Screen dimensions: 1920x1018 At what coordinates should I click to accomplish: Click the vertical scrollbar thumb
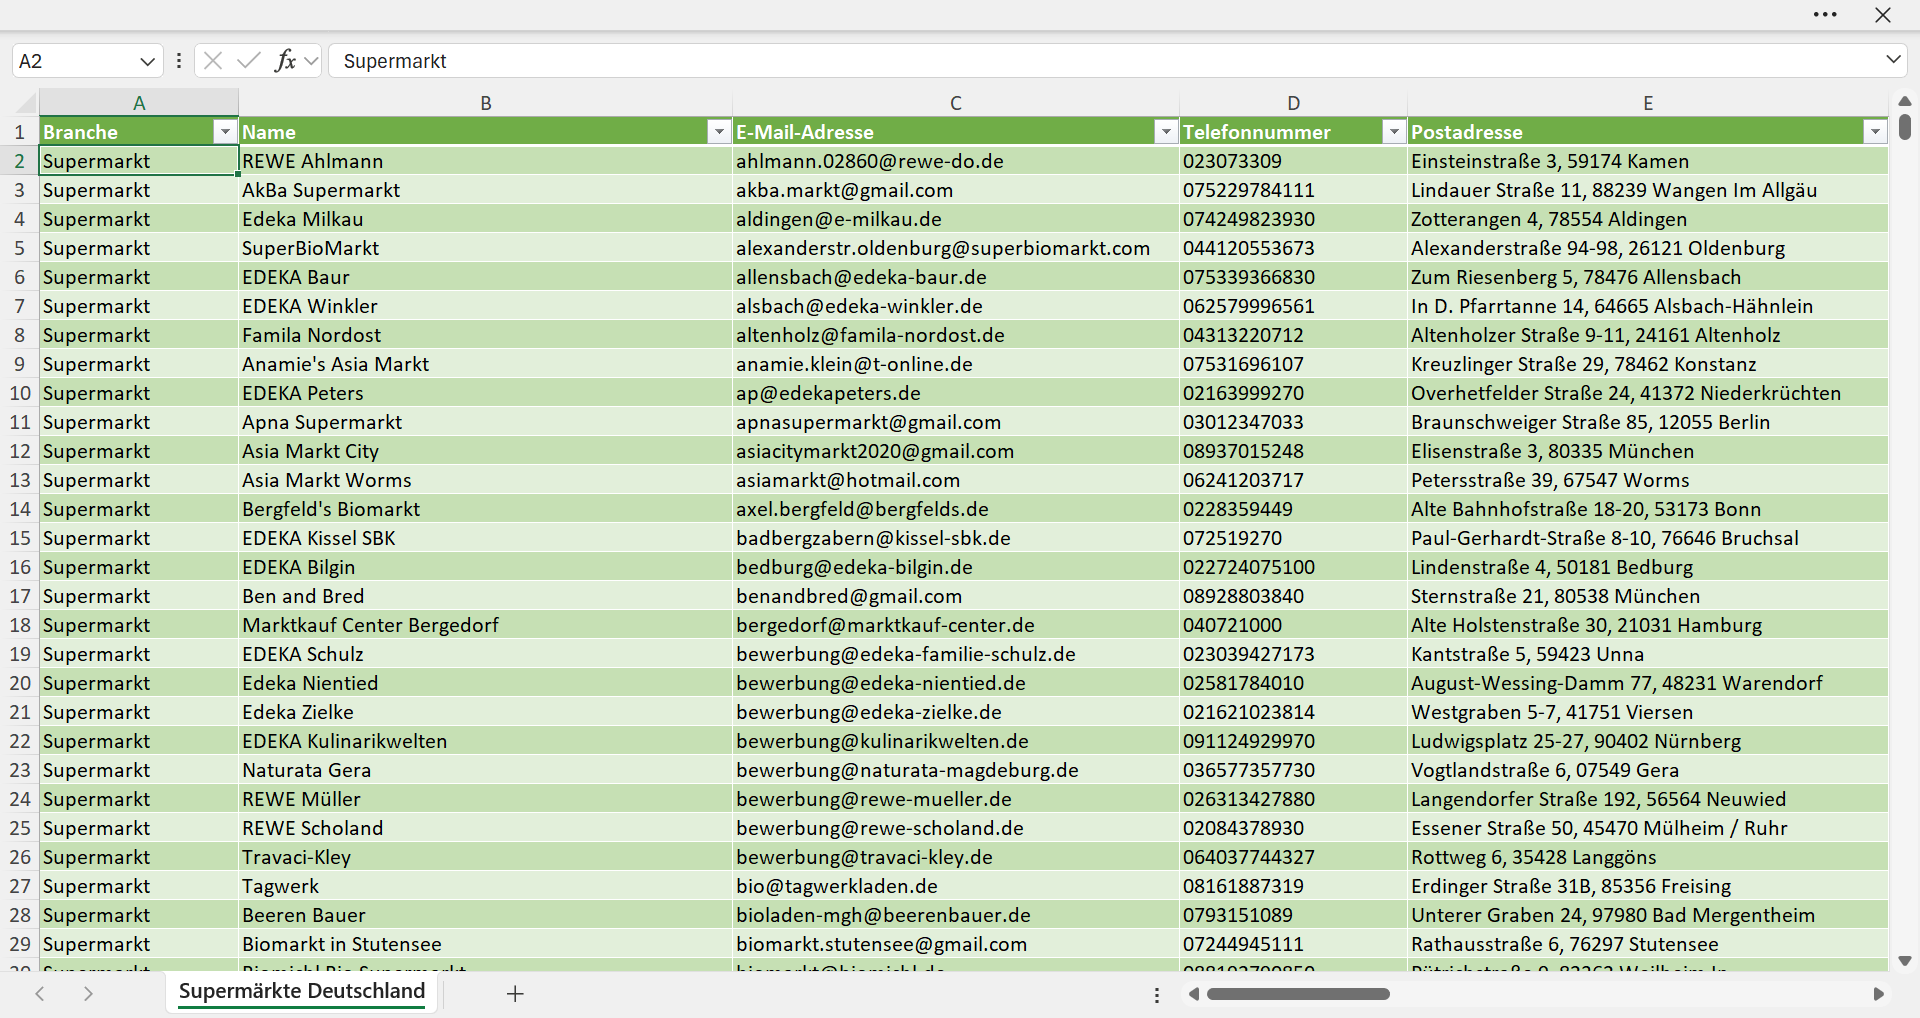pos(1905,127)
